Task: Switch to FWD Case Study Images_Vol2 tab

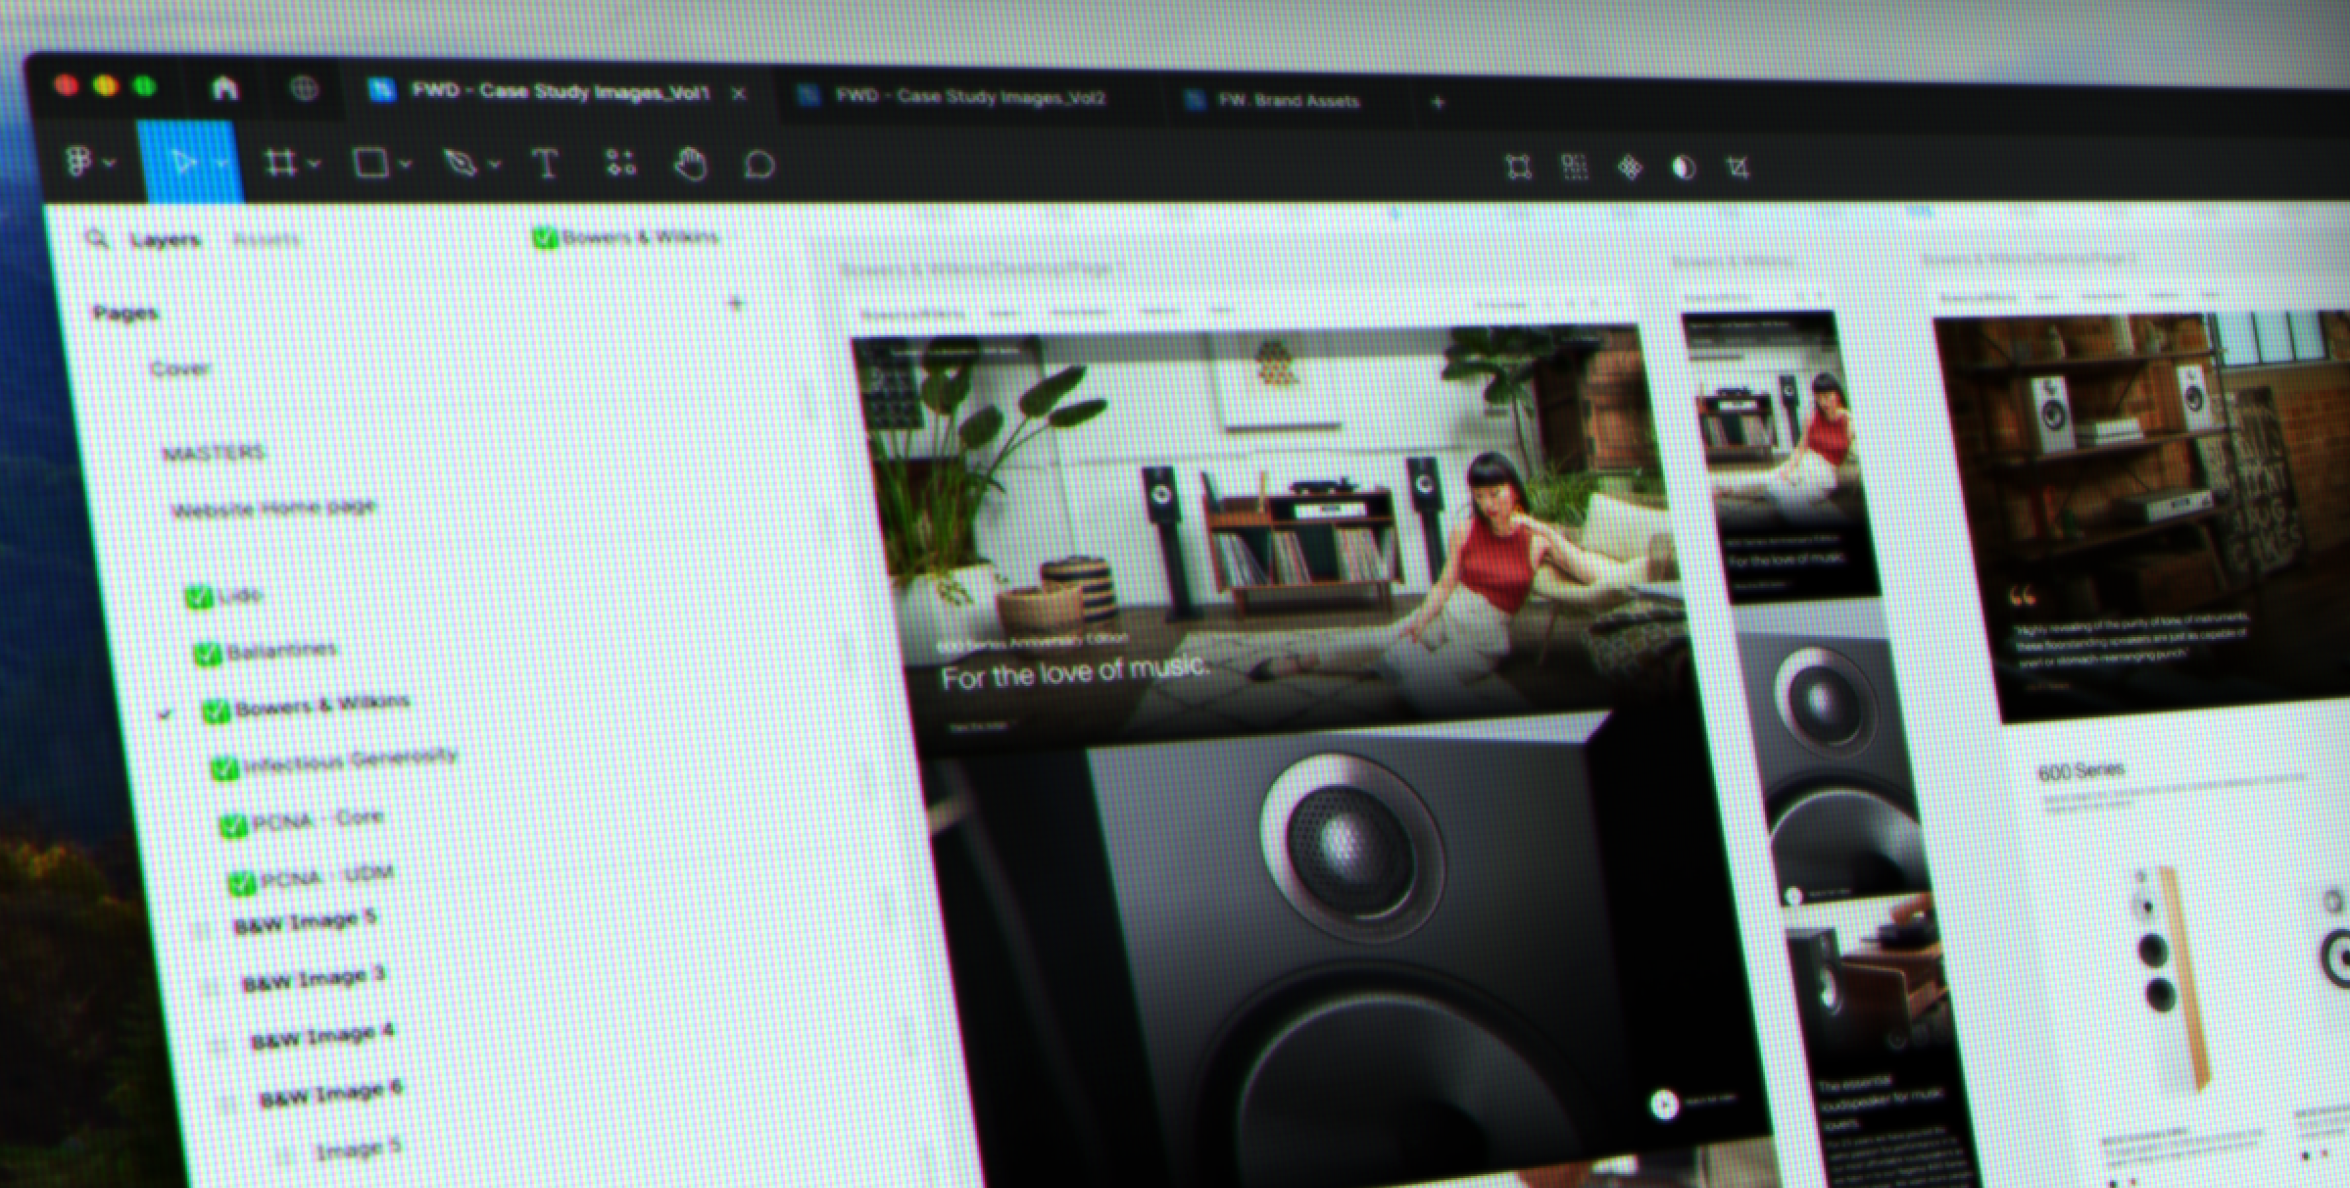Action: tap(969, 97)
